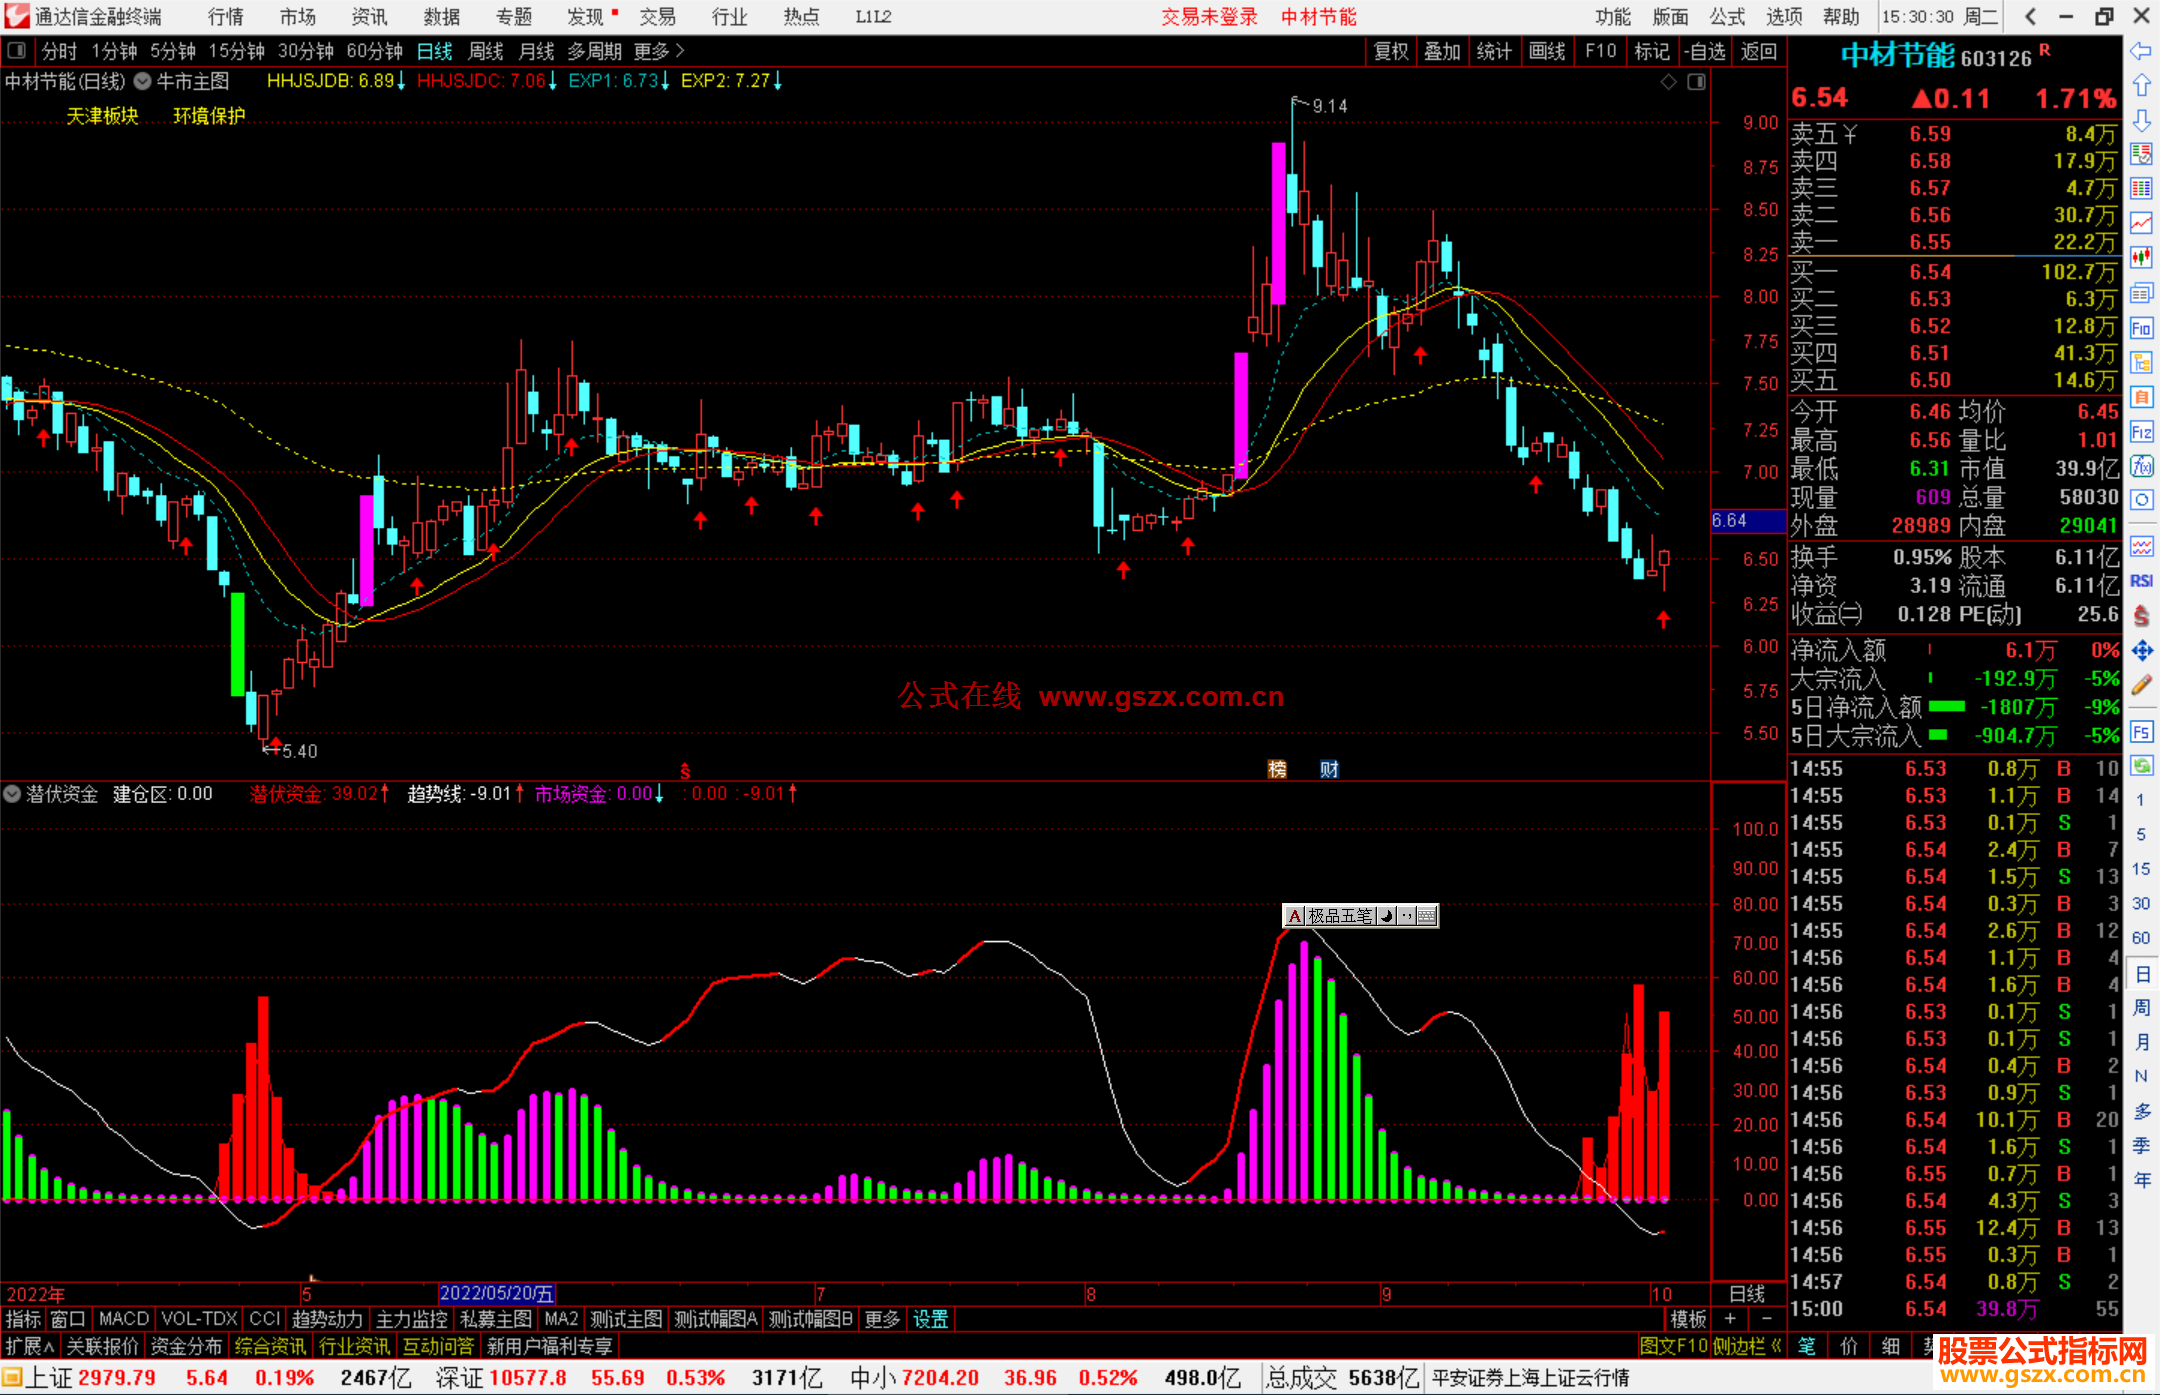Toggle the split-panel icon at chart top right

point(1696,82)
